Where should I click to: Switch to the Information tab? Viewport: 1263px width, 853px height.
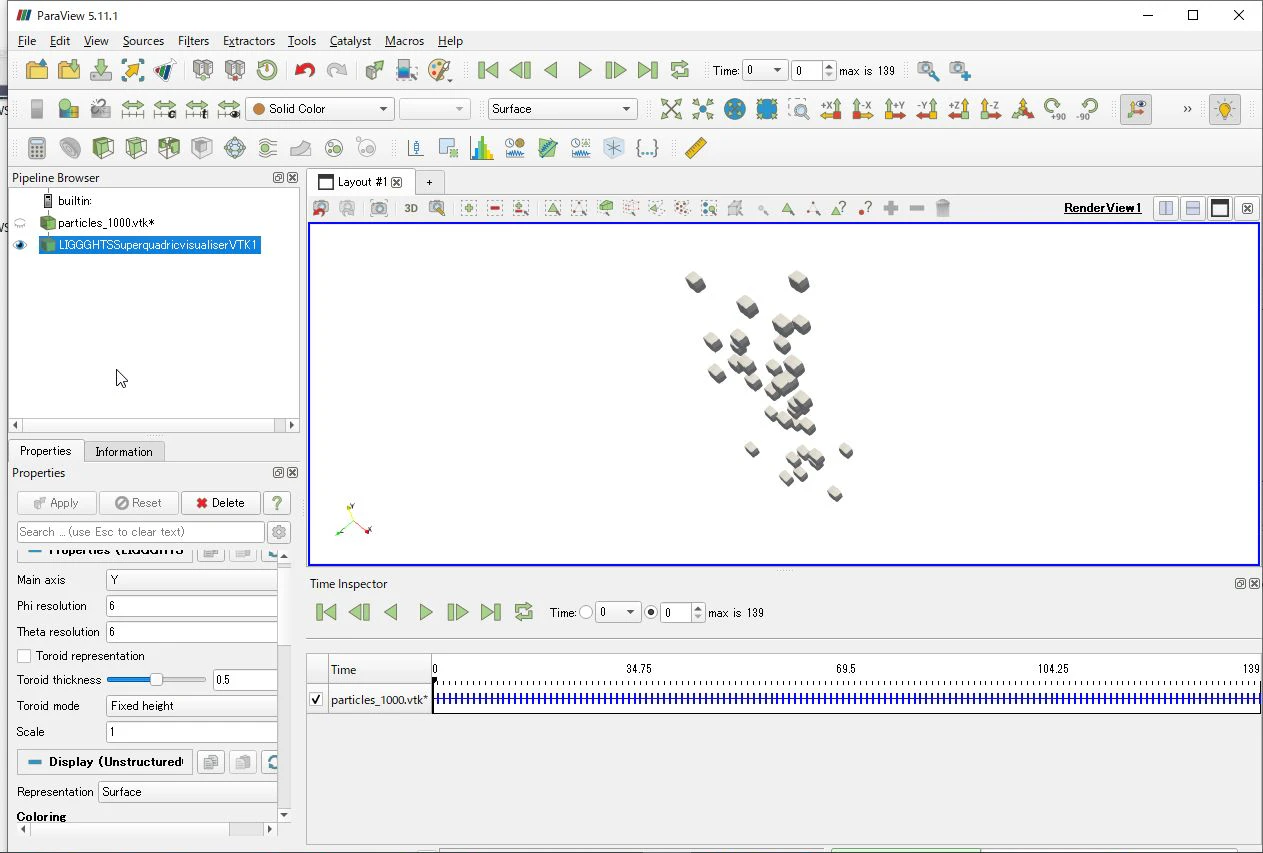pos(124,452)
